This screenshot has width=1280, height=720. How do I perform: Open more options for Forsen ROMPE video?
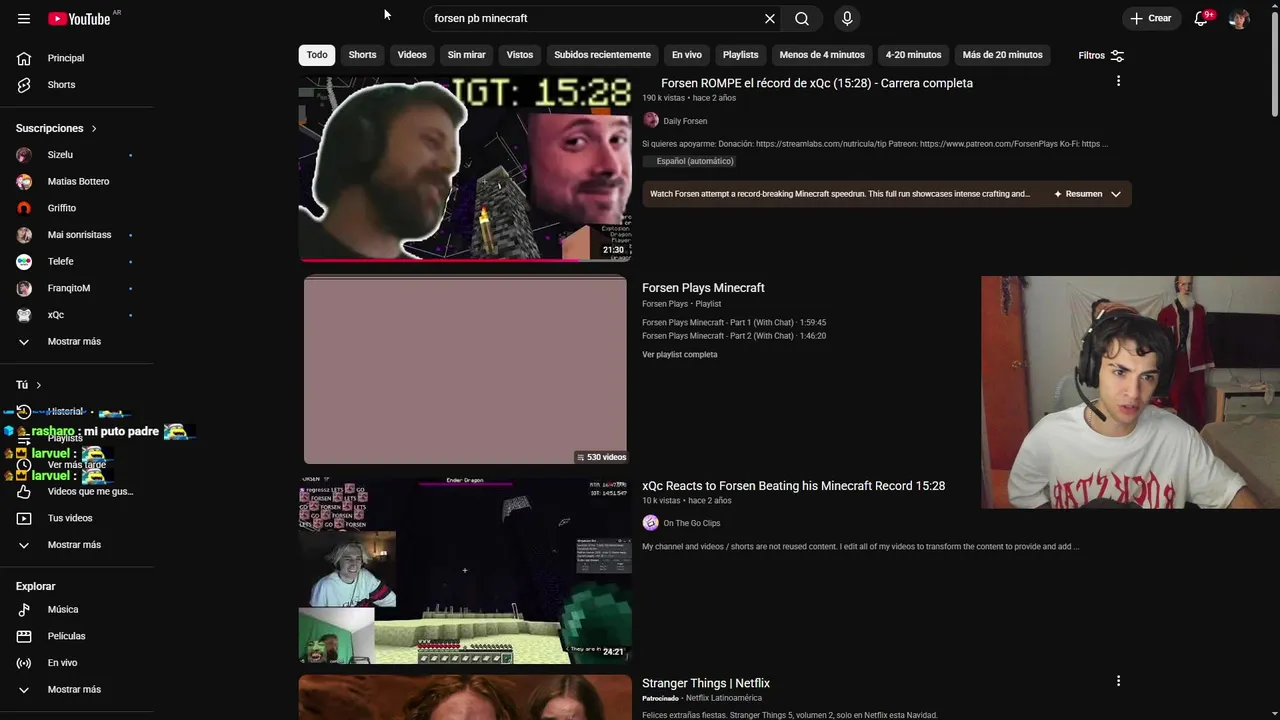(x=1118, y=81)
